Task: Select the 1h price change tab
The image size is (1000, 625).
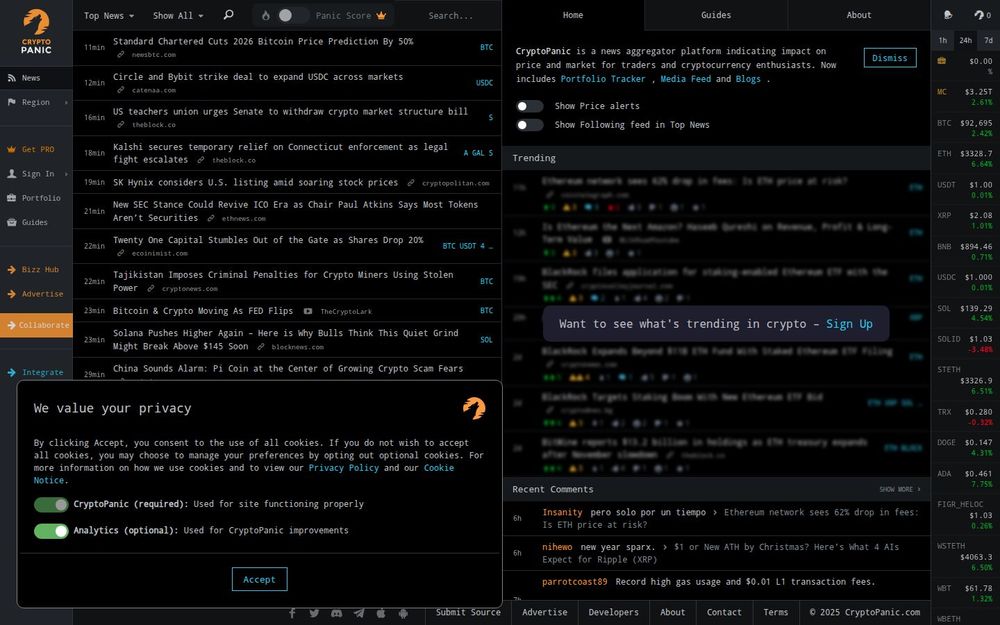Action: coord(943,40)
